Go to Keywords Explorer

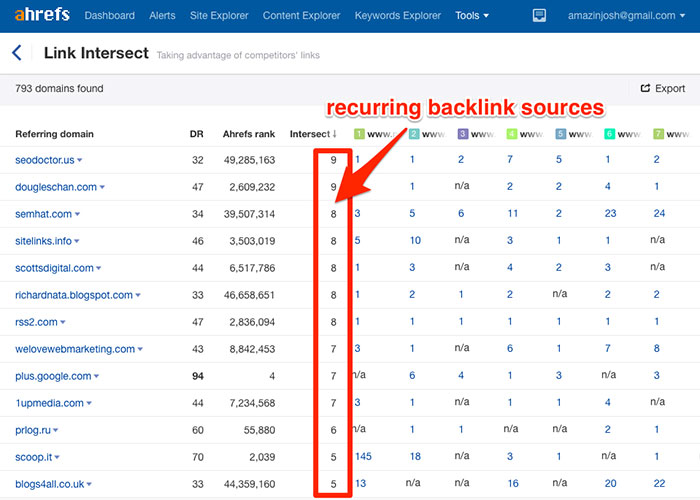(x=398, y=16)
